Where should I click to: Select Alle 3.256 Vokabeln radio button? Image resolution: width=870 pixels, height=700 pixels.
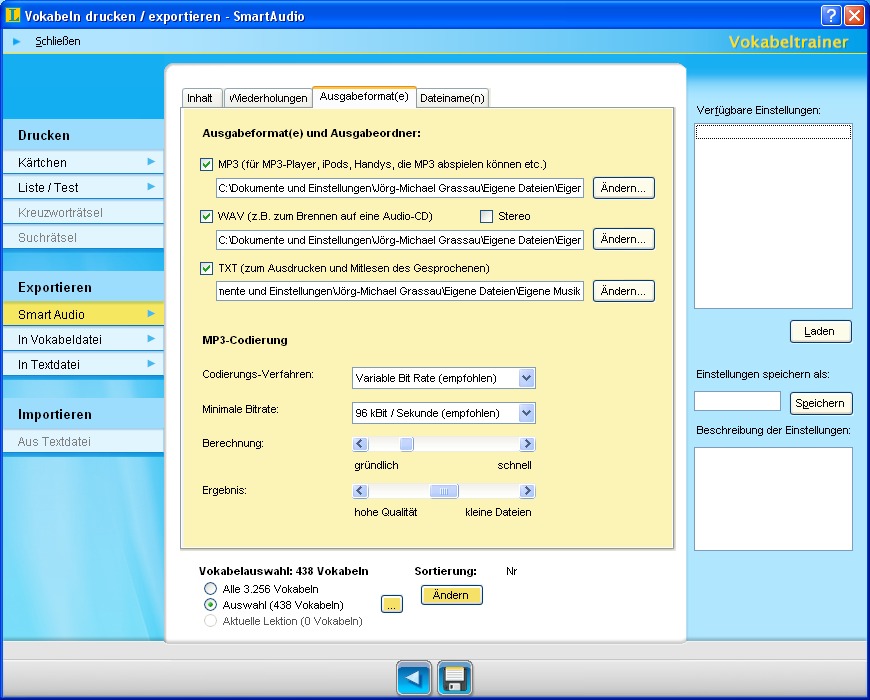point(210,589)
